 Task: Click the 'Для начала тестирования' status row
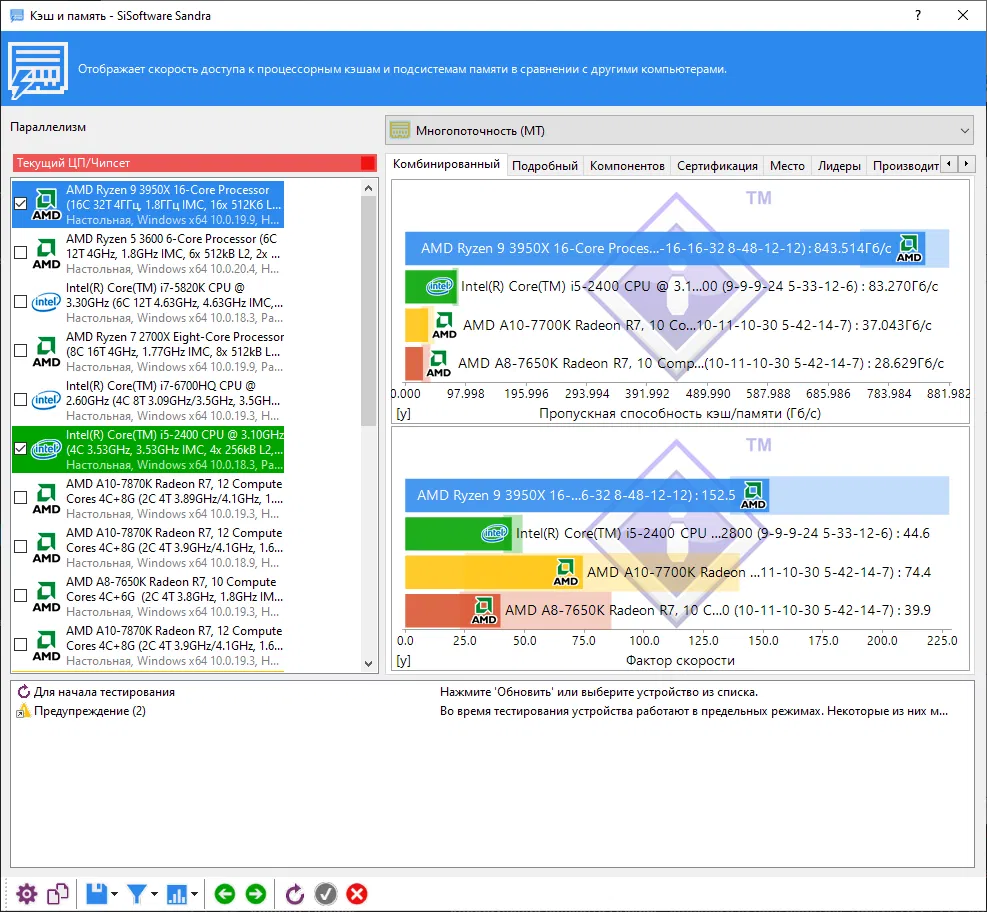(492, 692)
